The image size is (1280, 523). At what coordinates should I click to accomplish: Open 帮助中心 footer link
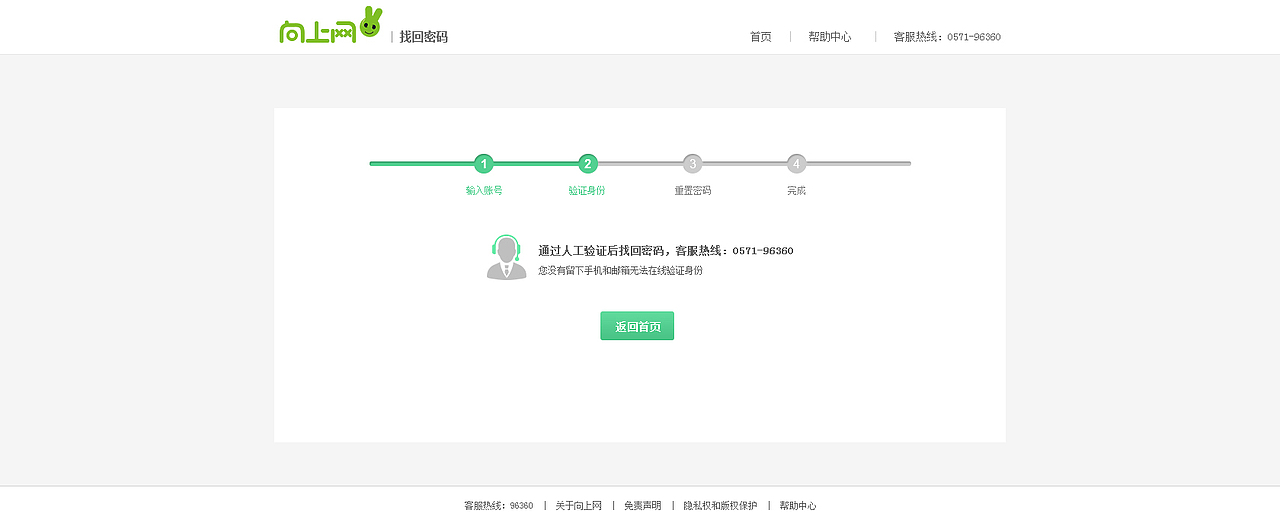(798, 506)
